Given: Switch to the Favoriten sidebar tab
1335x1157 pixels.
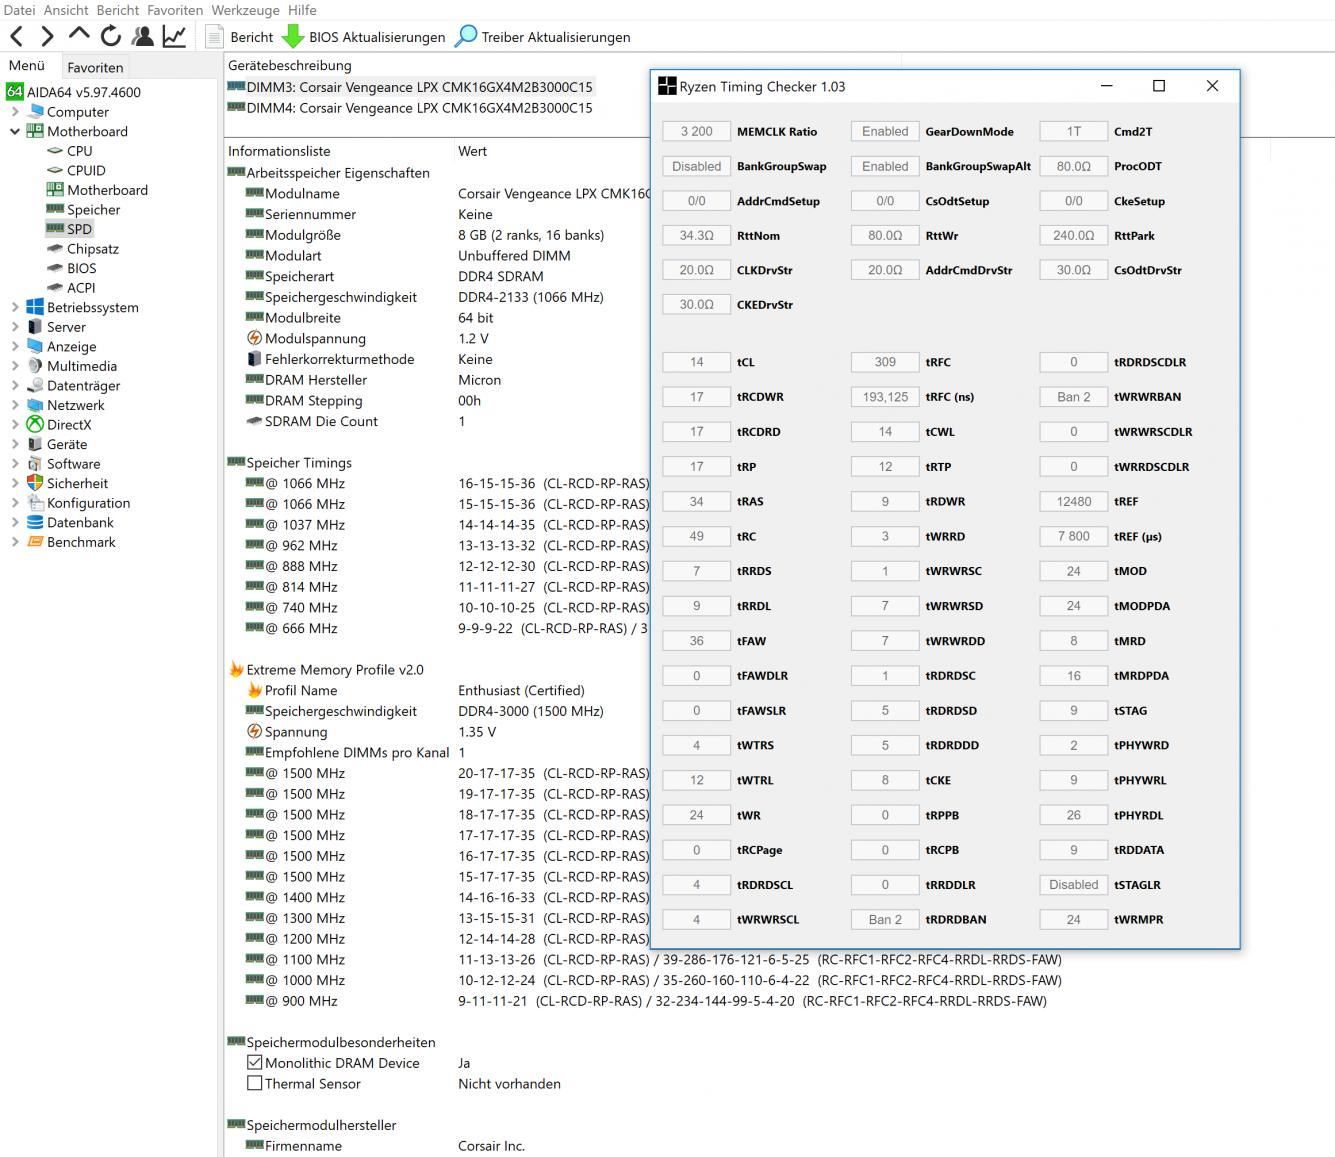Looking at the screenshot, I should pyautogui.click(x=95, y=67).
